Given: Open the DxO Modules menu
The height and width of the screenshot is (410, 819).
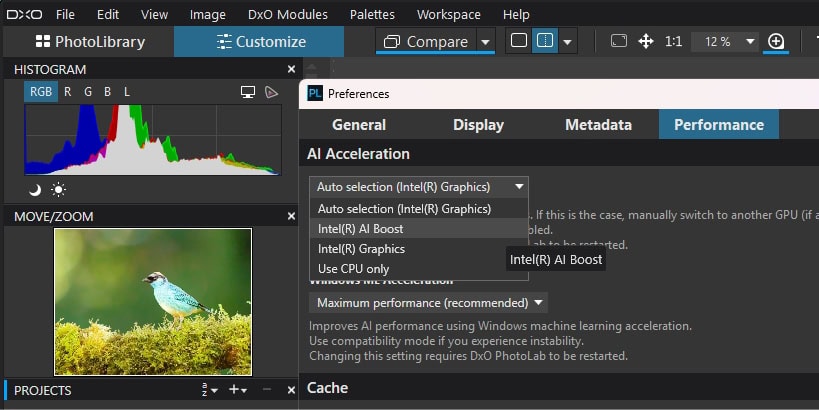Looking at the screenshot, I should pyautogui.click(x=288, y=14).
